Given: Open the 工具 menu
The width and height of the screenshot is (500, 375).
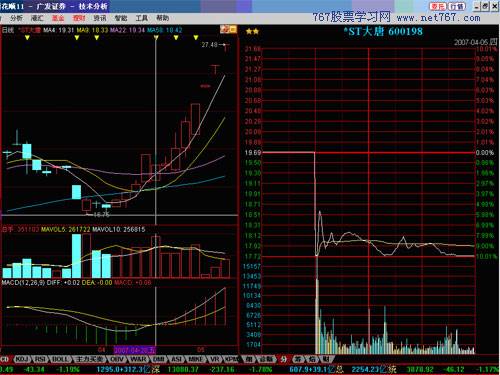Looking at the screenshot, I should pyautogui.click(x=141, y=18).
